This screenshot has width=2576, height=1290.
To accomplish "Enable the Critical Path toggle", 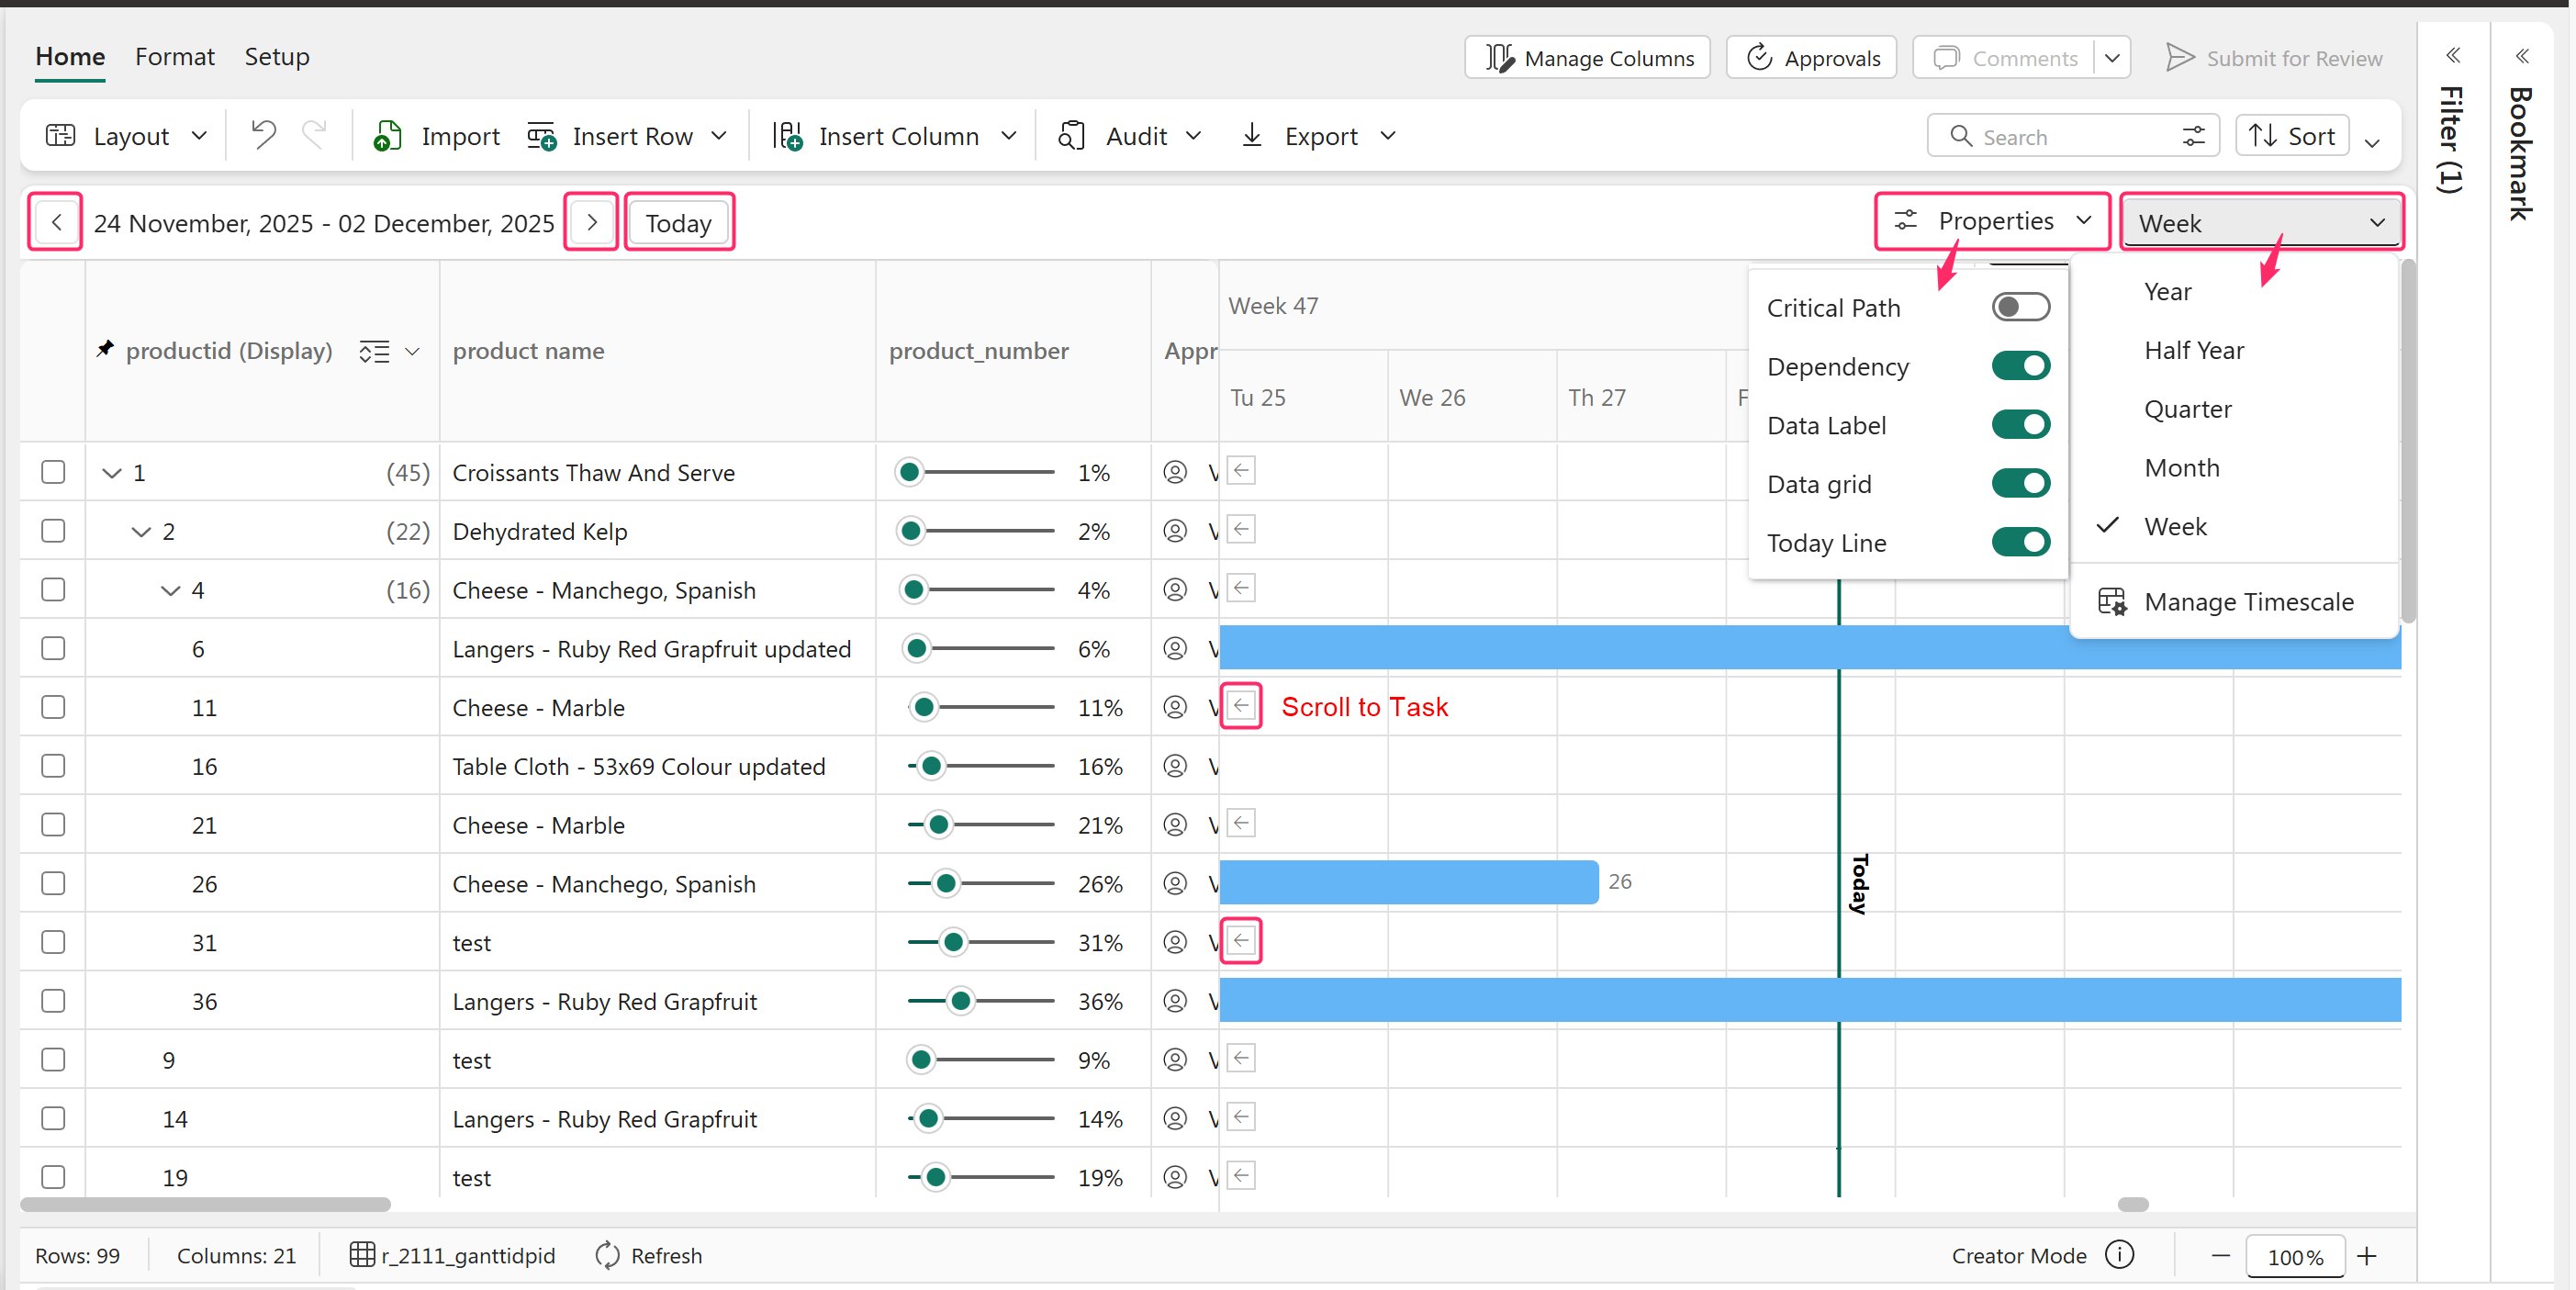I will (2019, 307).
